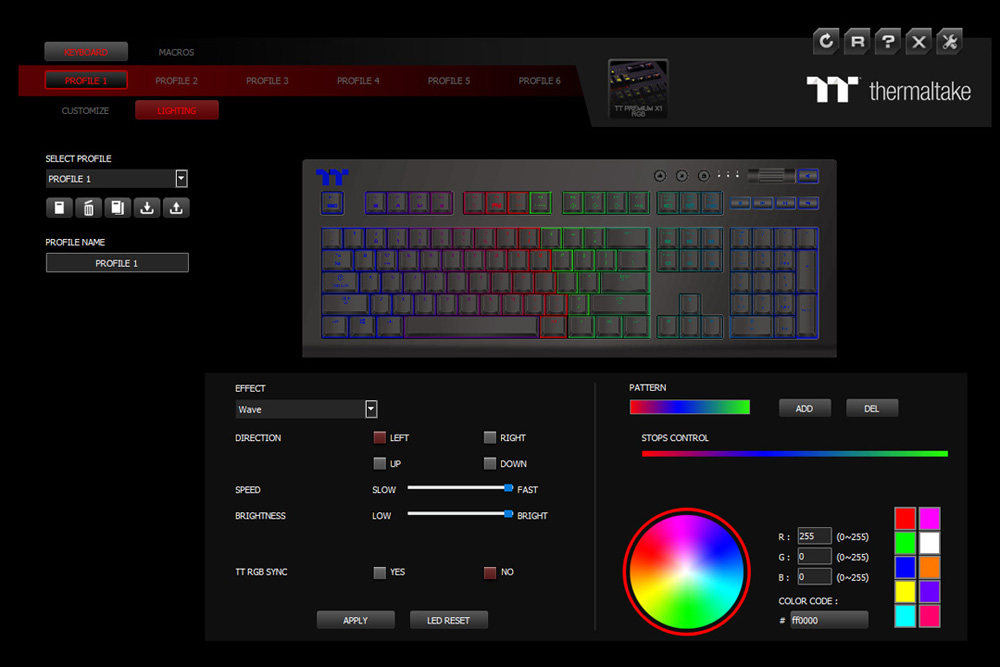Open settings with the wrench icon
1000x667 pixels.
click(949, 41)
